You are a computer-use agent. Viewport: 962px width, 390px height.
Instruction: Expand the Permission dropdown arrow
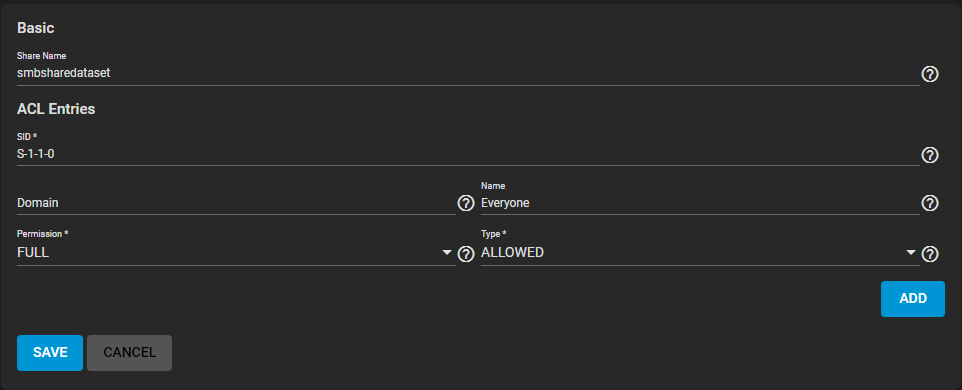click(x=447, y=253)
